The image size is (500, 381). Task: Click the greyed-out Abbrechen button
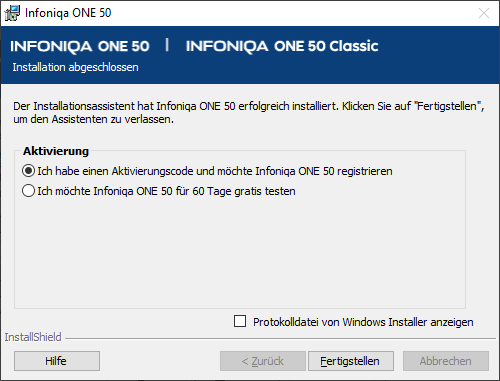coord(446,361)
